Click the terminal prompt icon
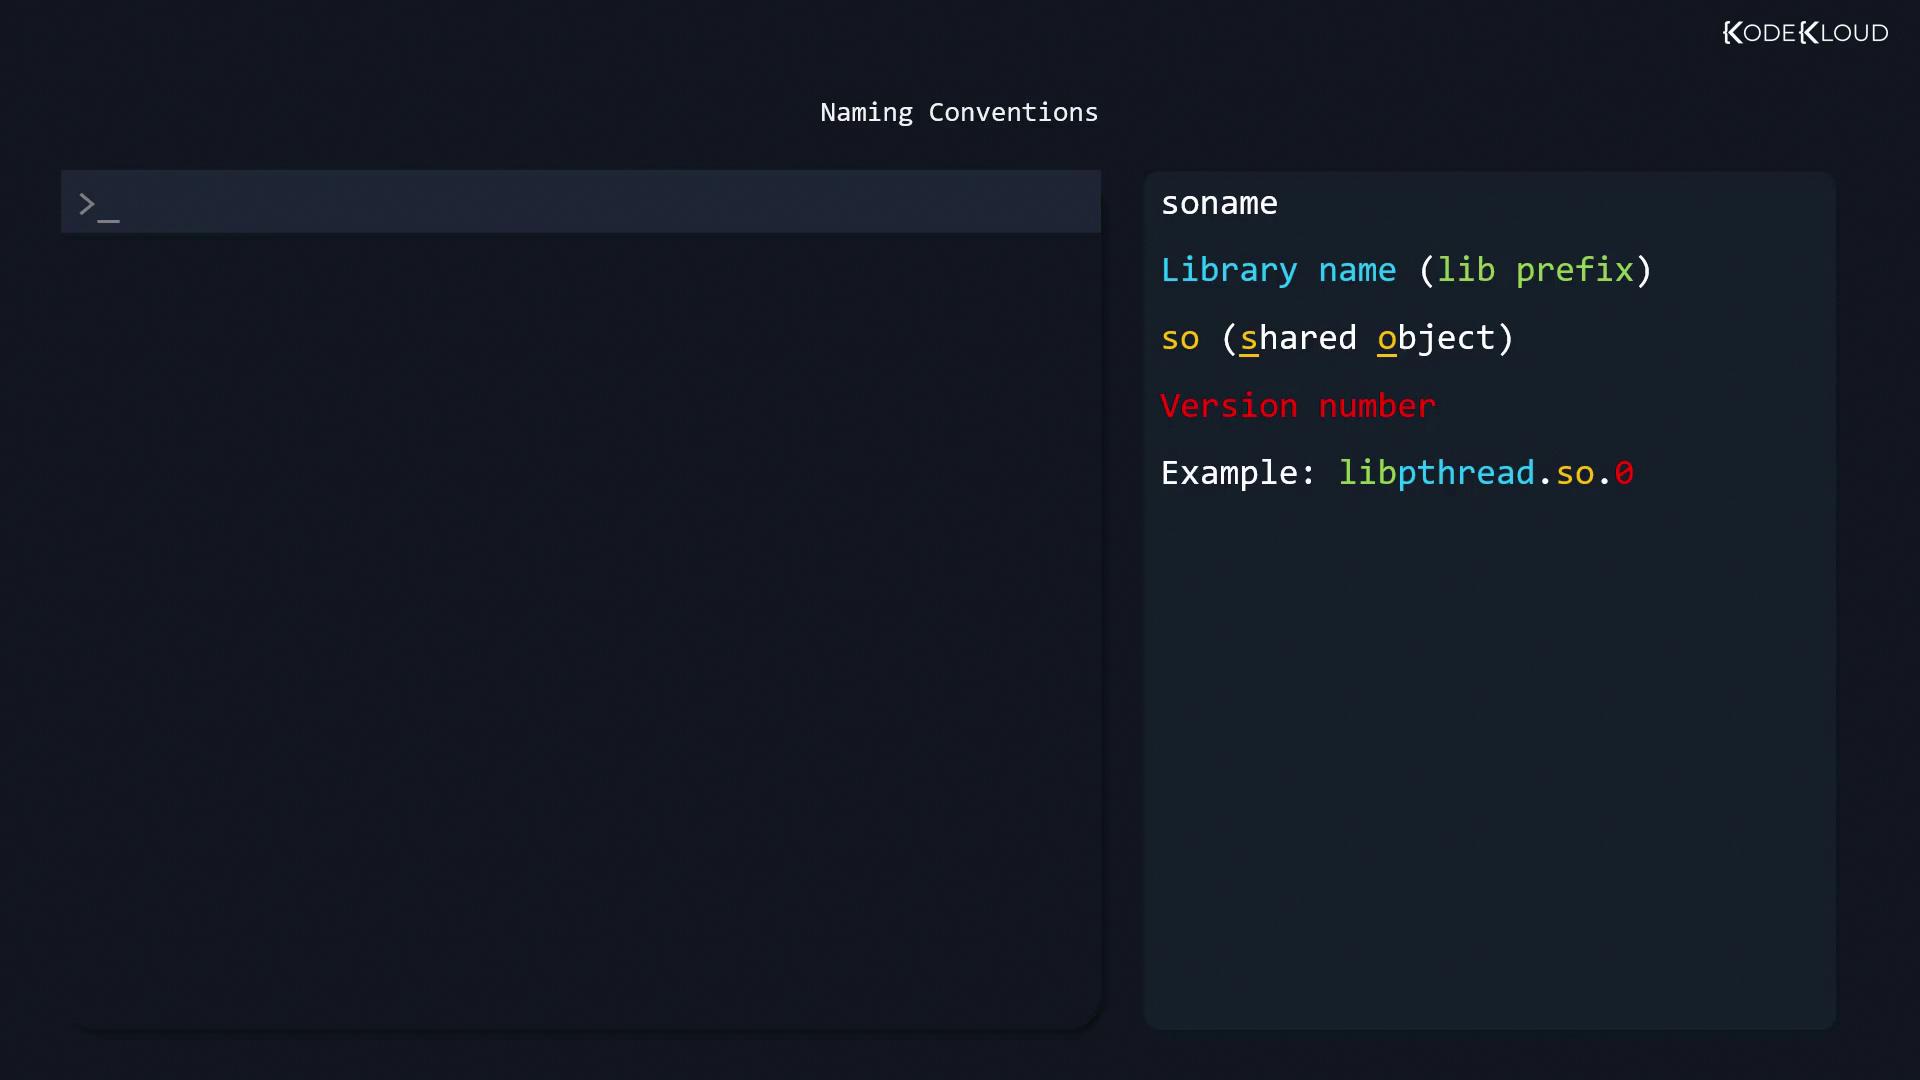 pos(98,206)
